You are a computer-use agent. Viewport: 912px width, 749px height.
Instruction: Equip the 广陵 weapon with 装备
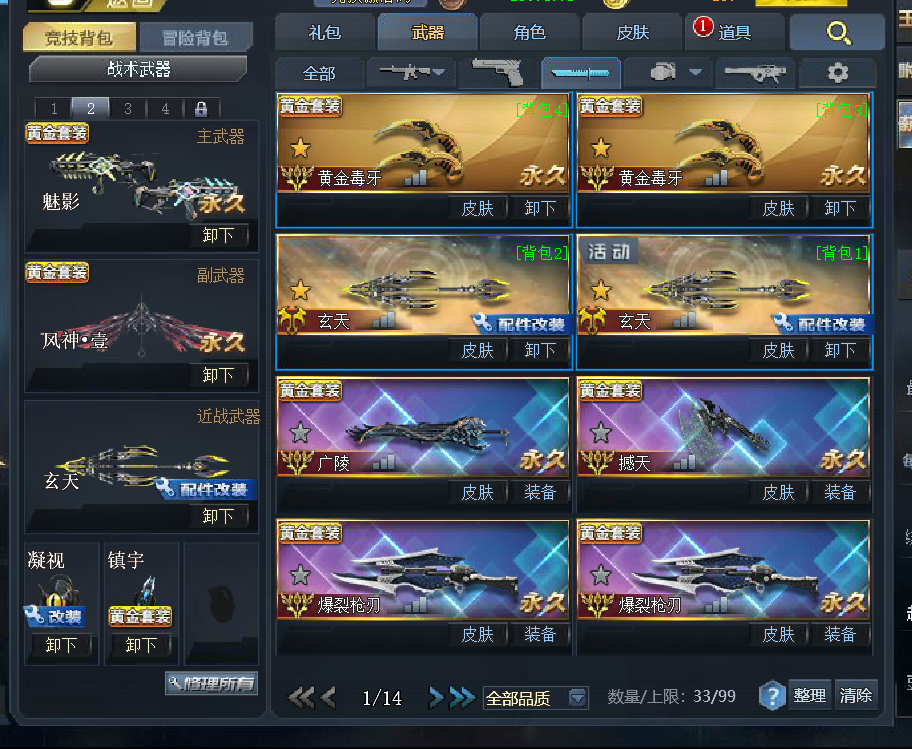pyautogui.click(x=540, y=492)
